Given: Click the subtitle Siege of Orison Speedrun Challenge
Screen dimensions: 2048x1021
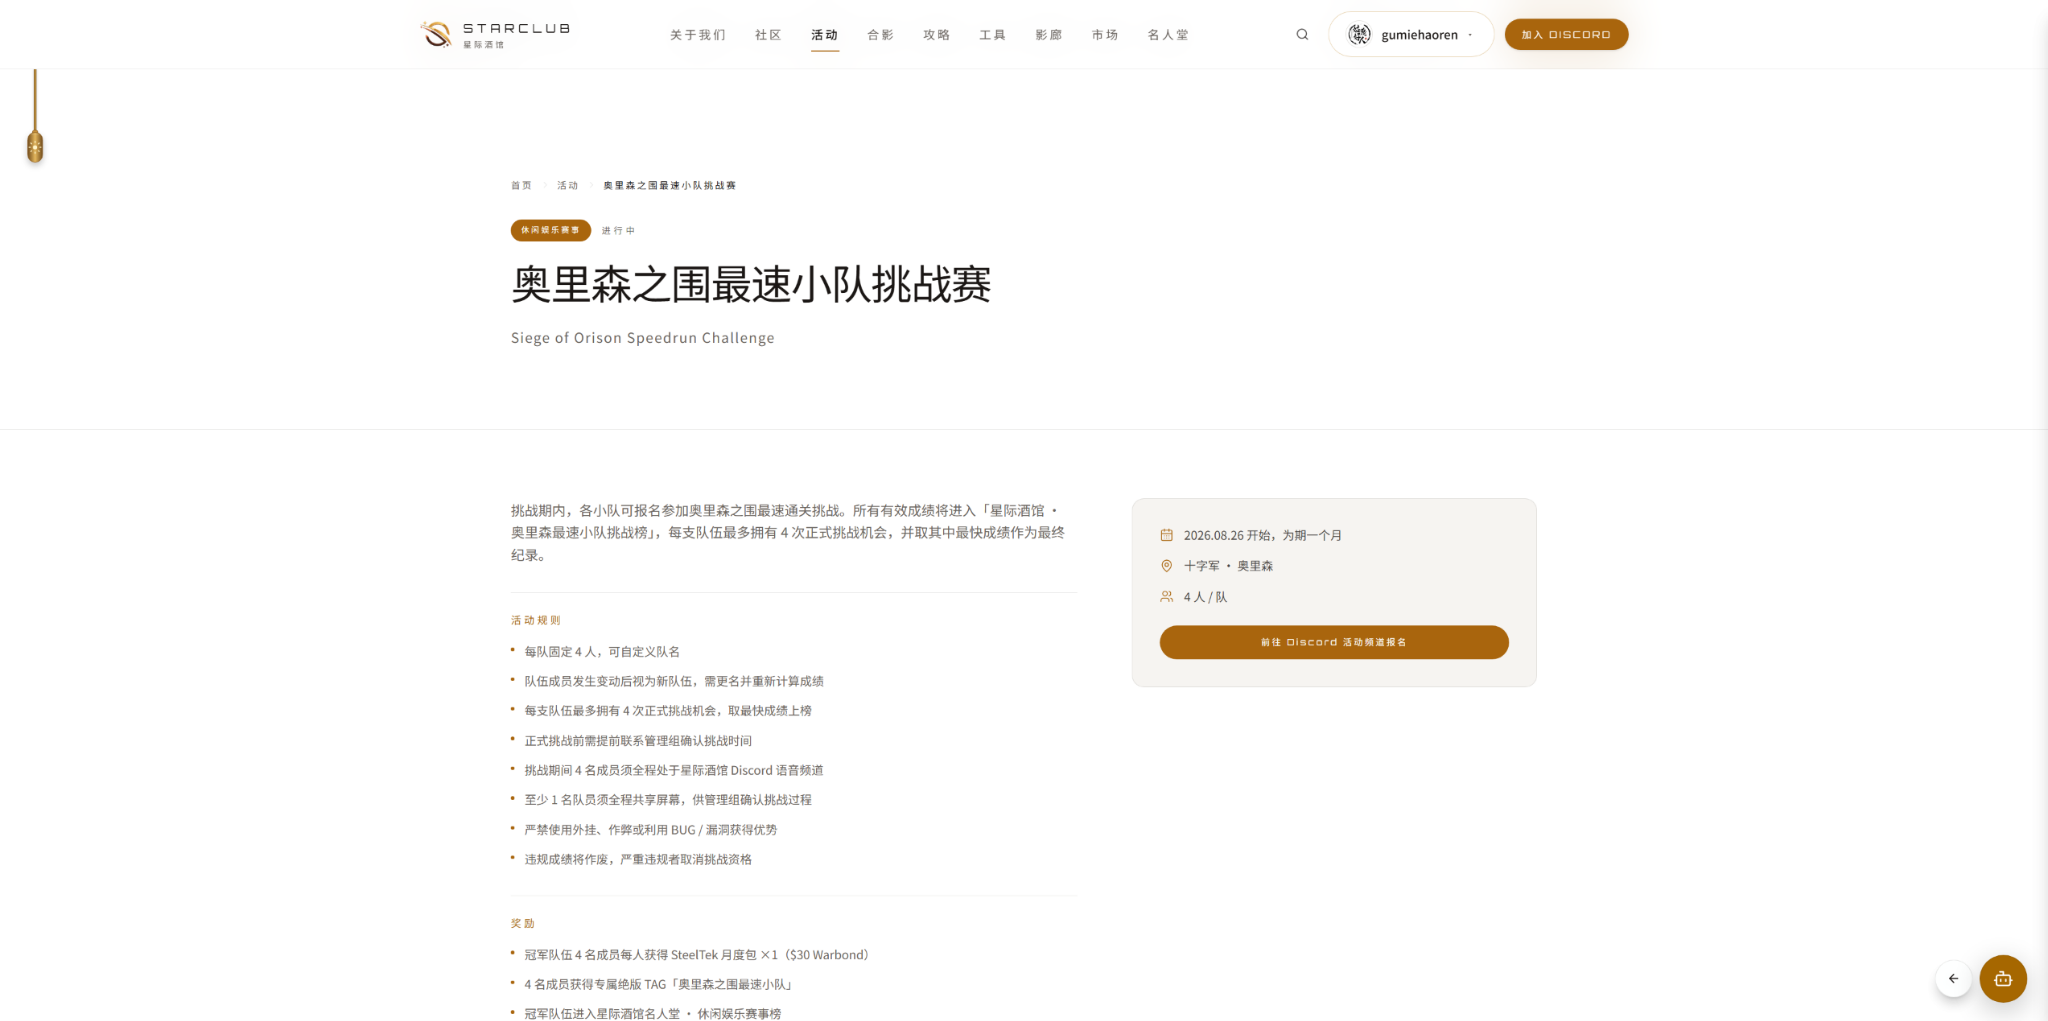Looking at the screenshot, I should click(642, 338).
